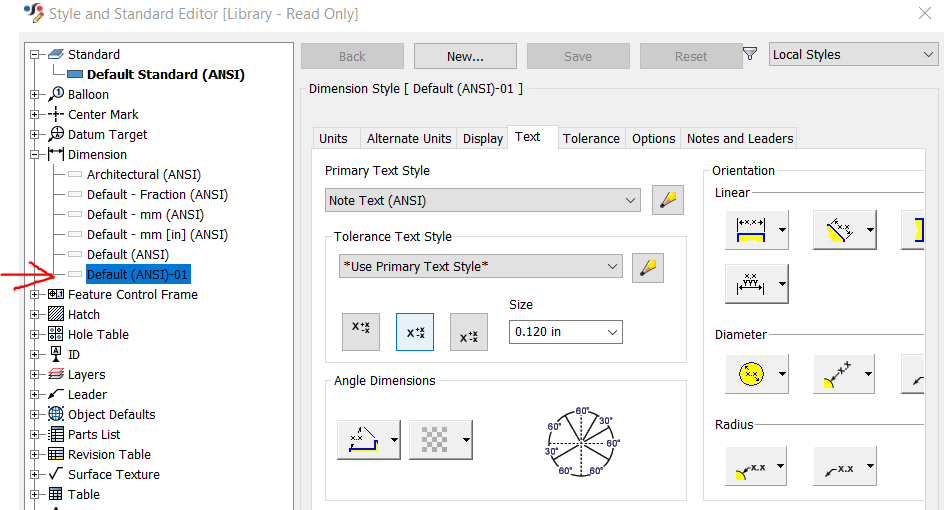The image size is (944, 510).
Task: Collapse the Dimension tree node
Action: pos(35,154)
